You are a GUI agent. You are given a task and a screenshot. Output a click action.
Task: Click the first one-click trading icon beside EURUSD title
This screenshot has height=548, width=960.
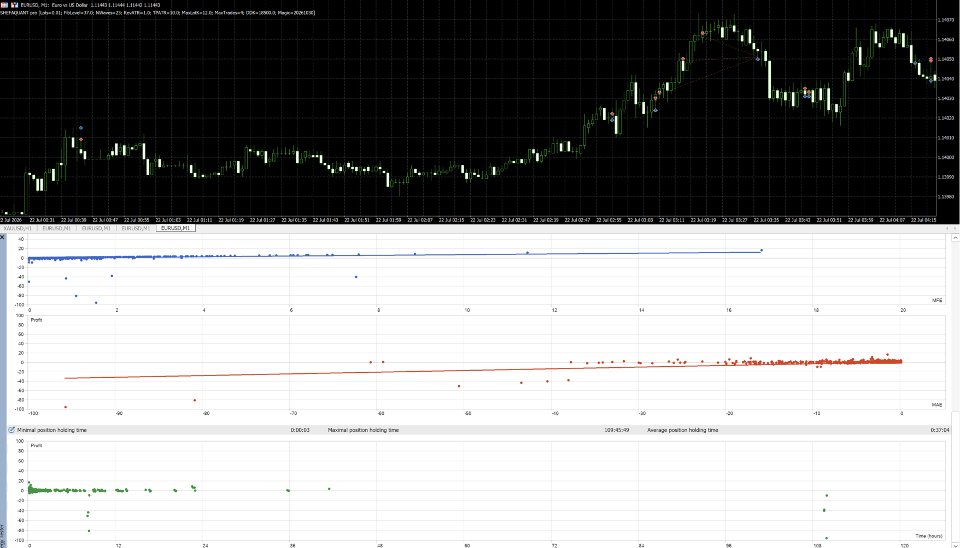point(4,4)
